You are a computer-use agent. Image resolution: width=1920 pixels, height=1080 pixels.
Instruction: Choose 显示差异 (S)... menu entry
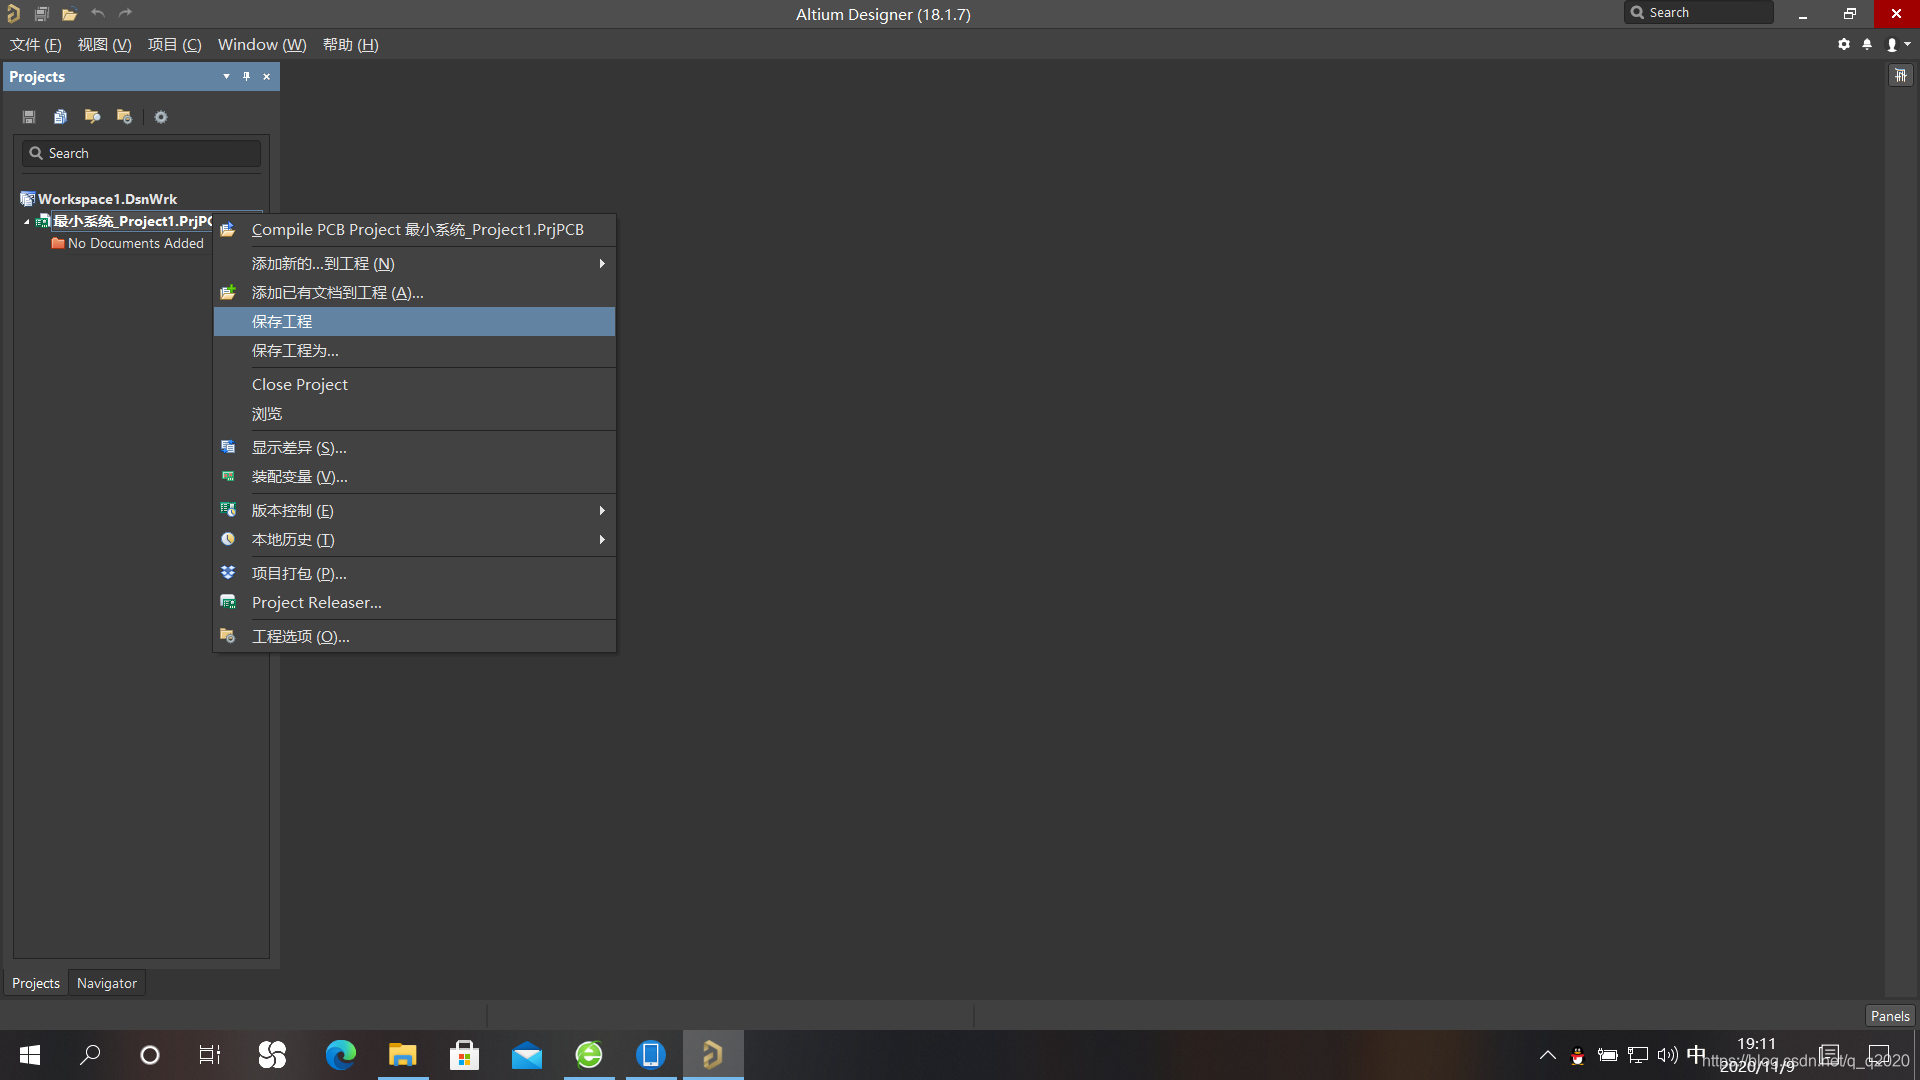(x=414, y=447)
